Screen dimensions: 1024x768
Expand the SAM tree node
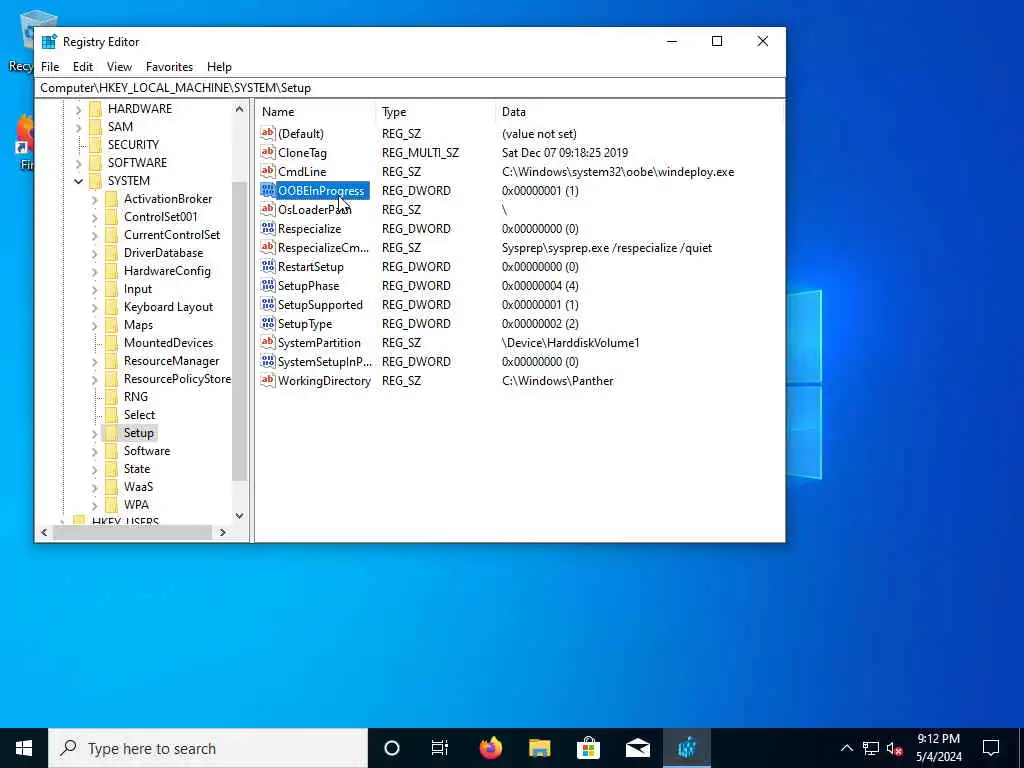point(78,127)
